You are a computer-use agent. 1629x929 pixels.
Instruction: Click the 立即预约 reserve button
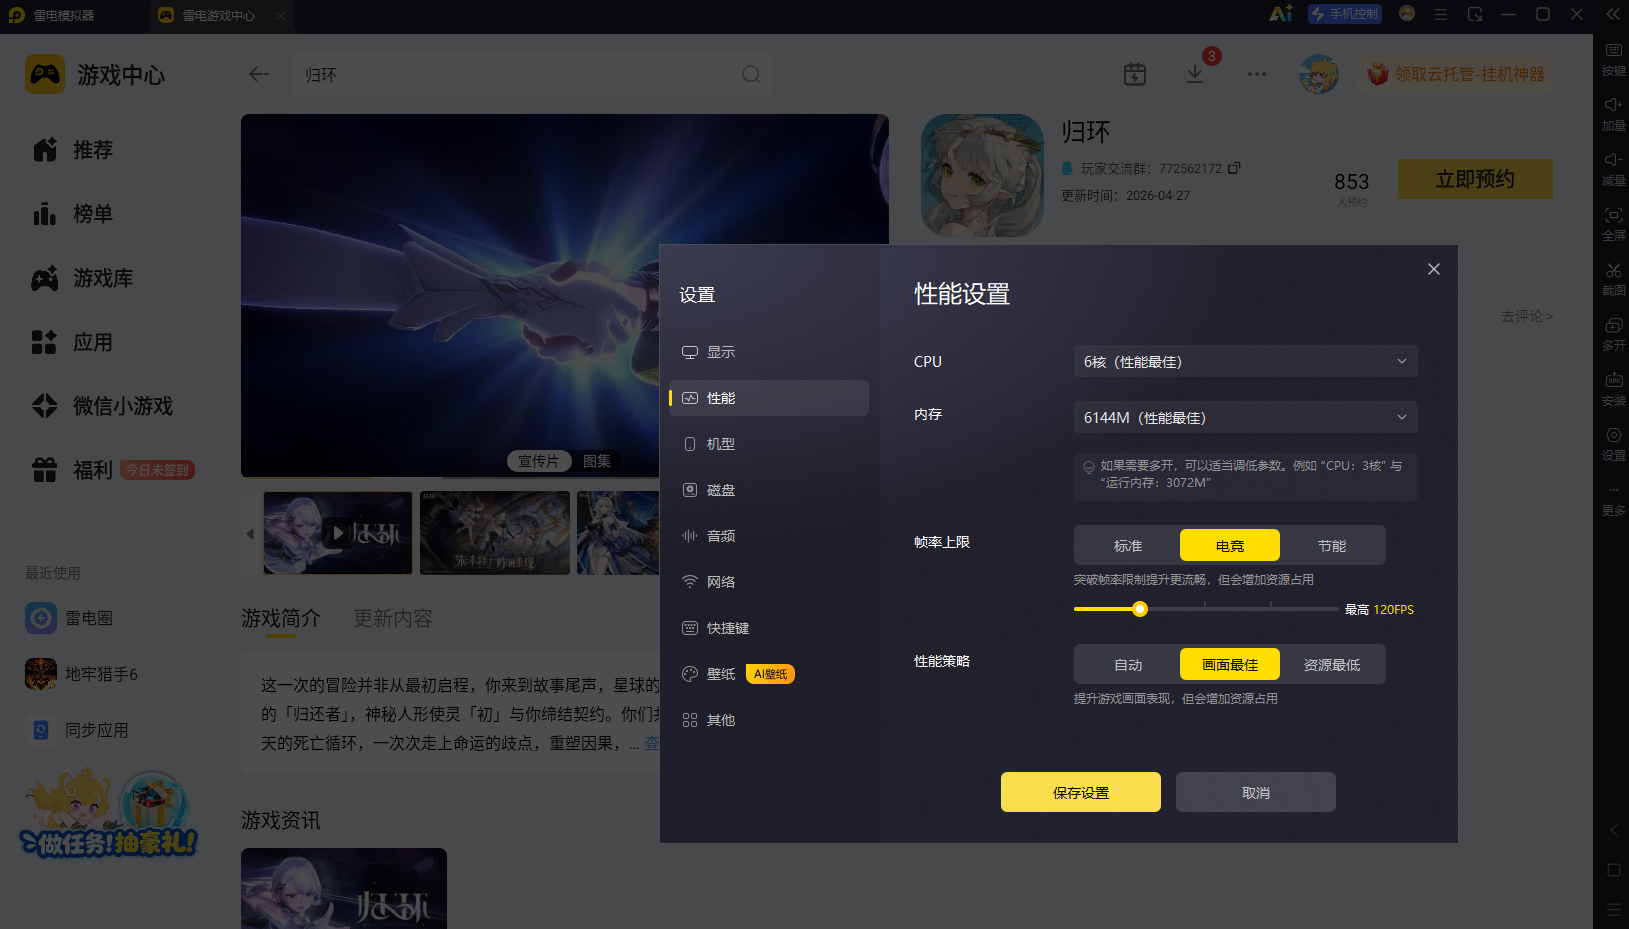tap(1475, 179)
